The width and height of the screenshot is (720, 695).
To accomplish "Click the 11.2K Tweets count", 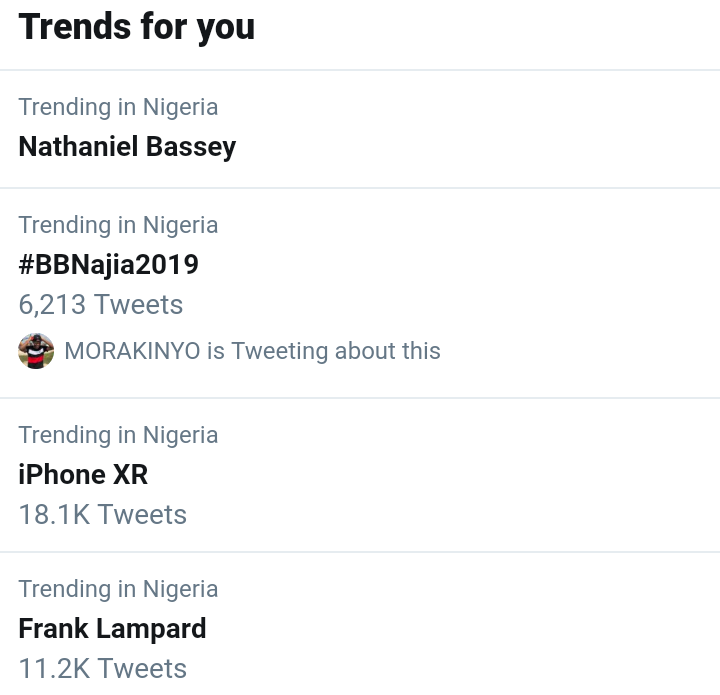I will click(x=102, y=668).
